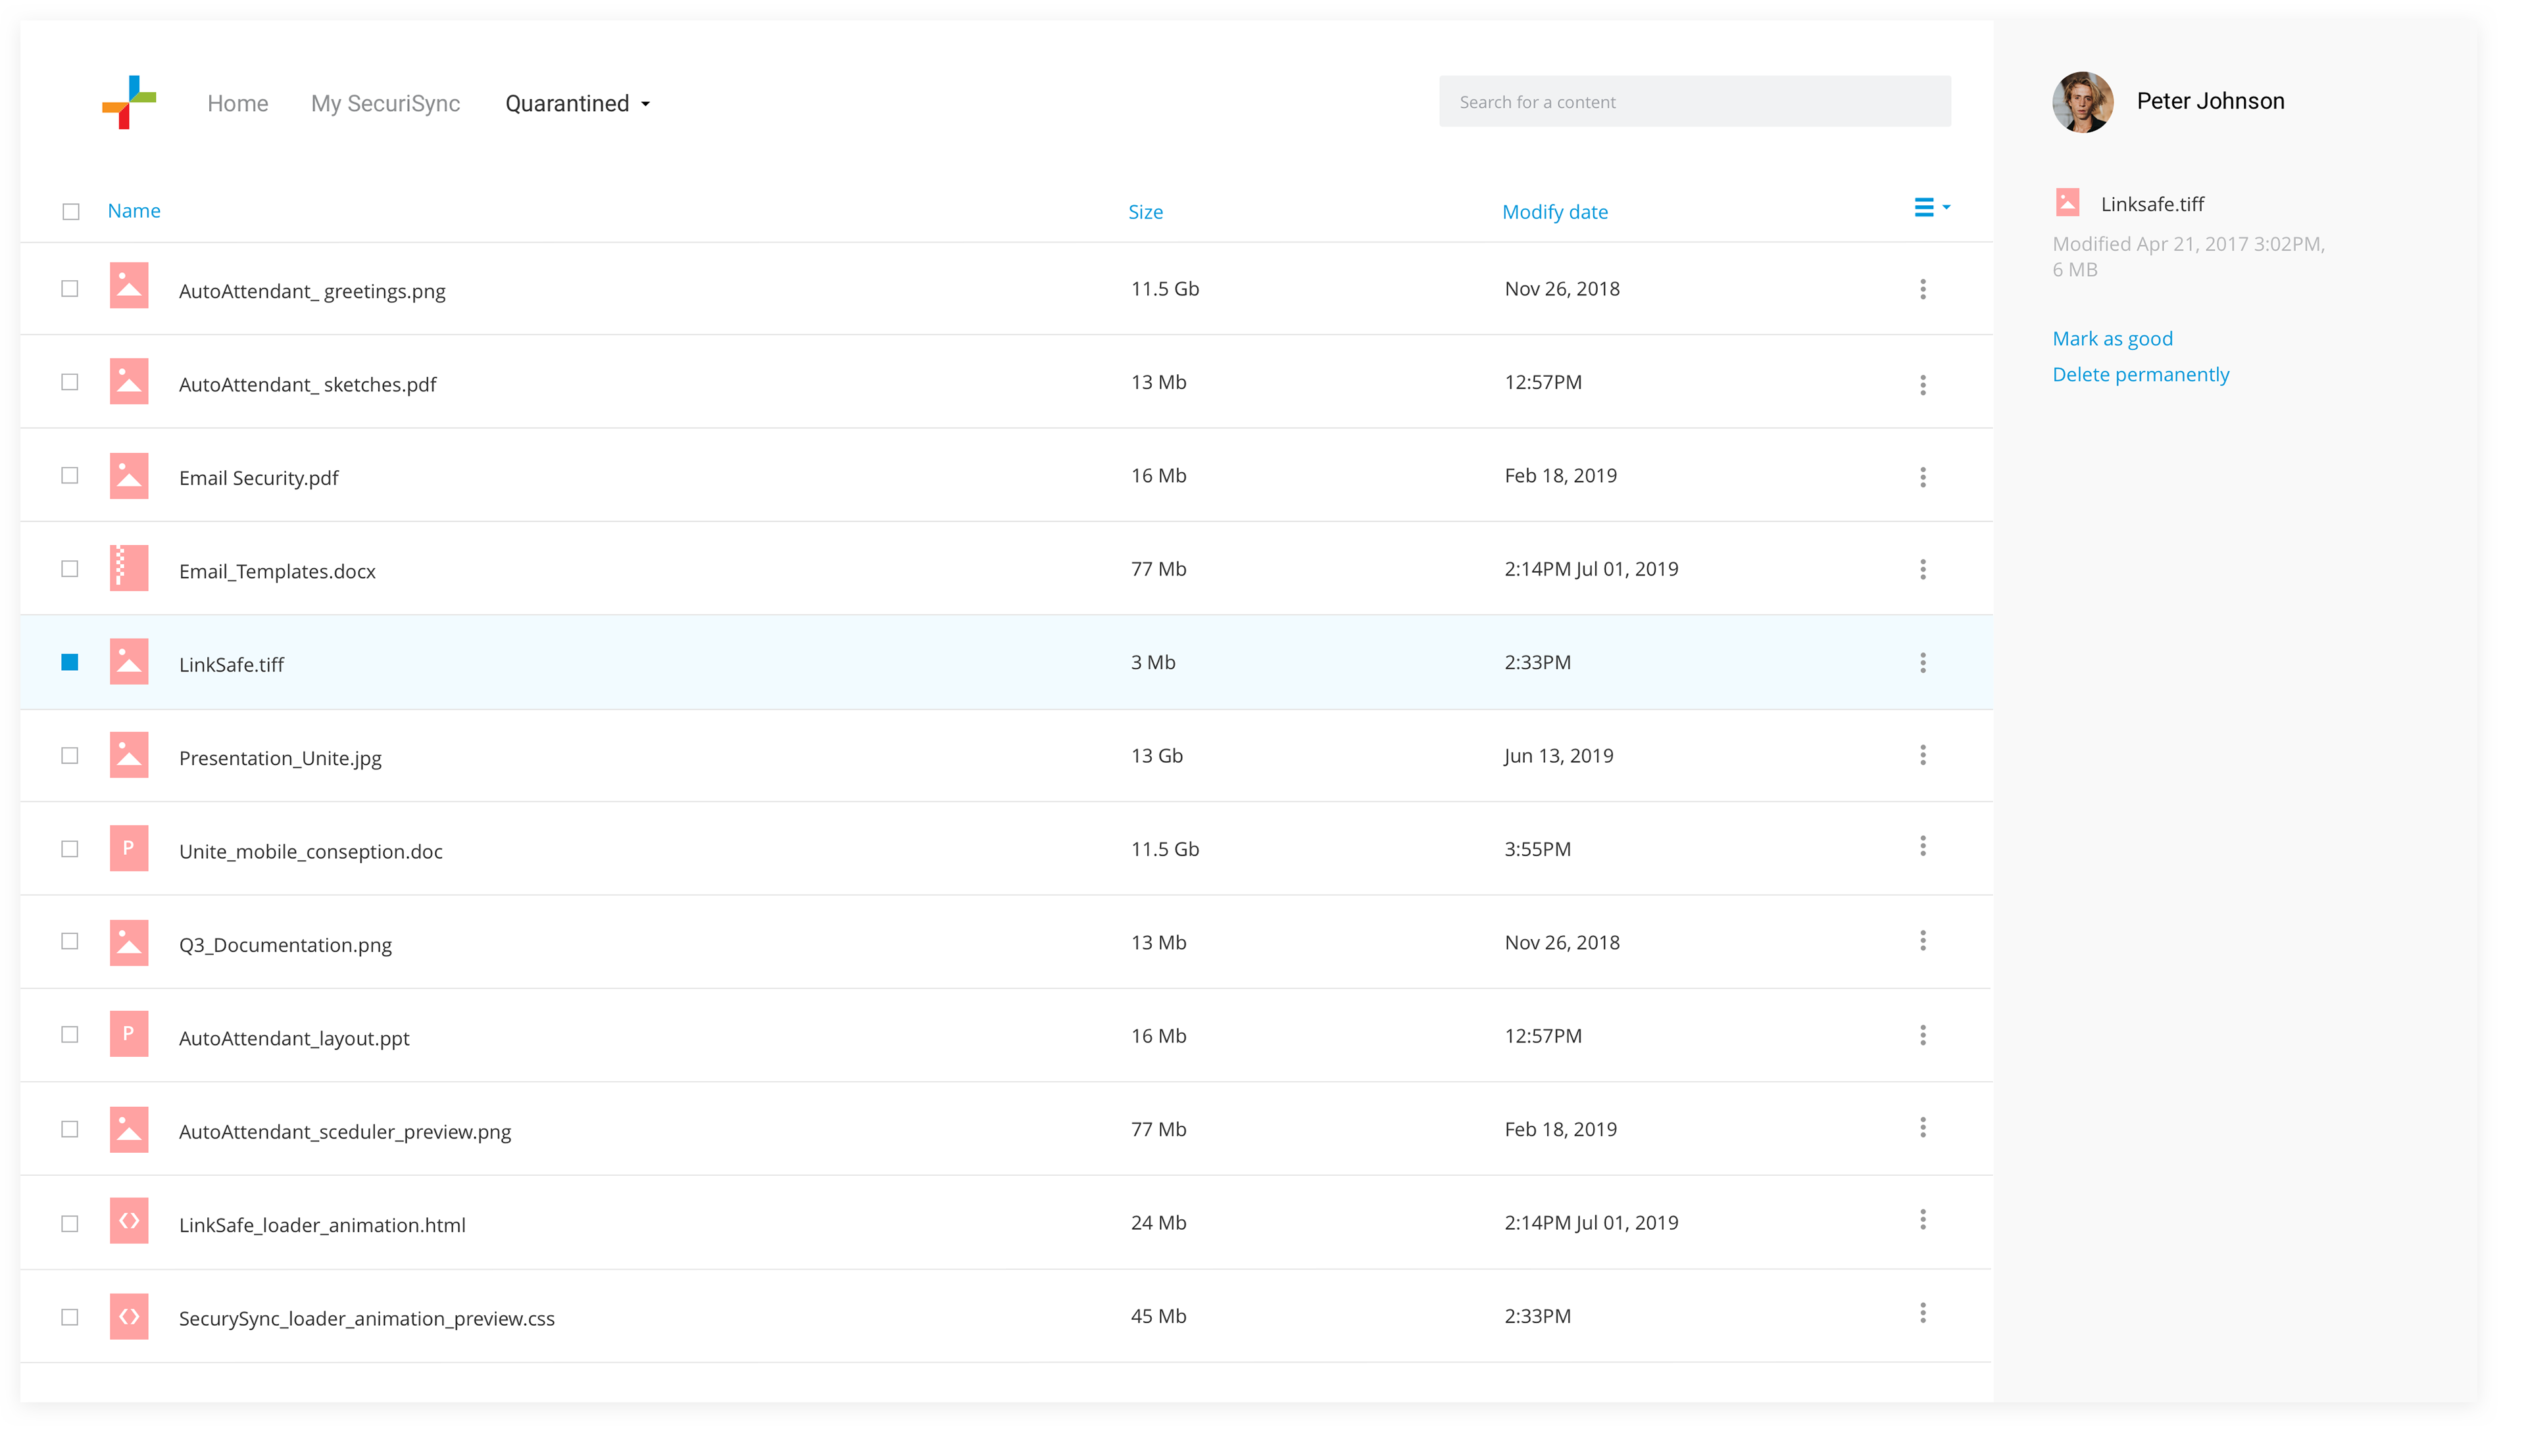The image size is (2526, 1456).
Task: Click Linksafe.tiff file icon in details panel
Action: coord(2067,202)
